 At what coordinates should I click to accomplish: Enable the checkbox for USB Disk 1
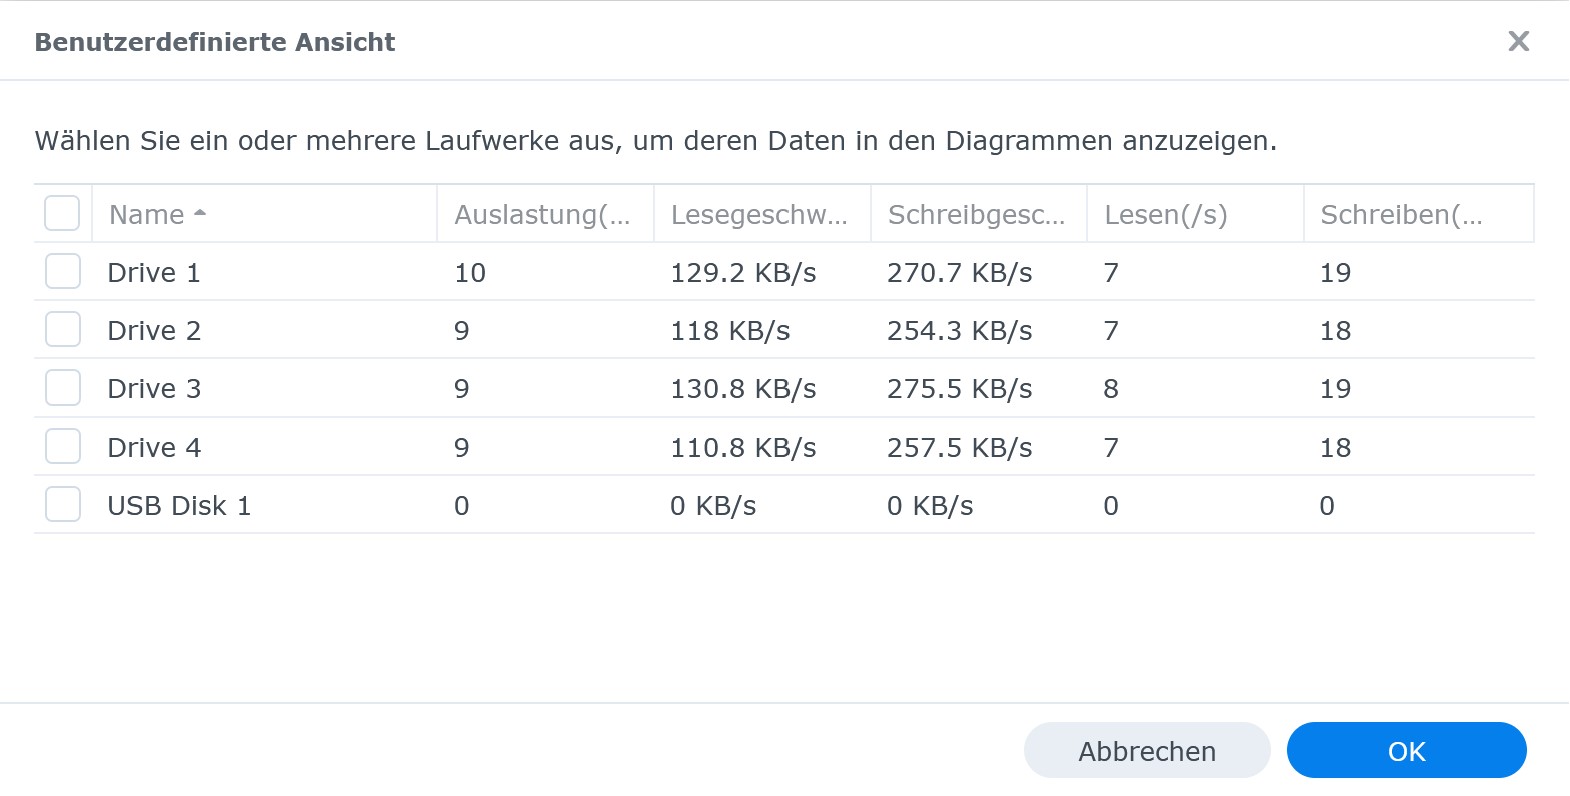click(x=62, y=504)
